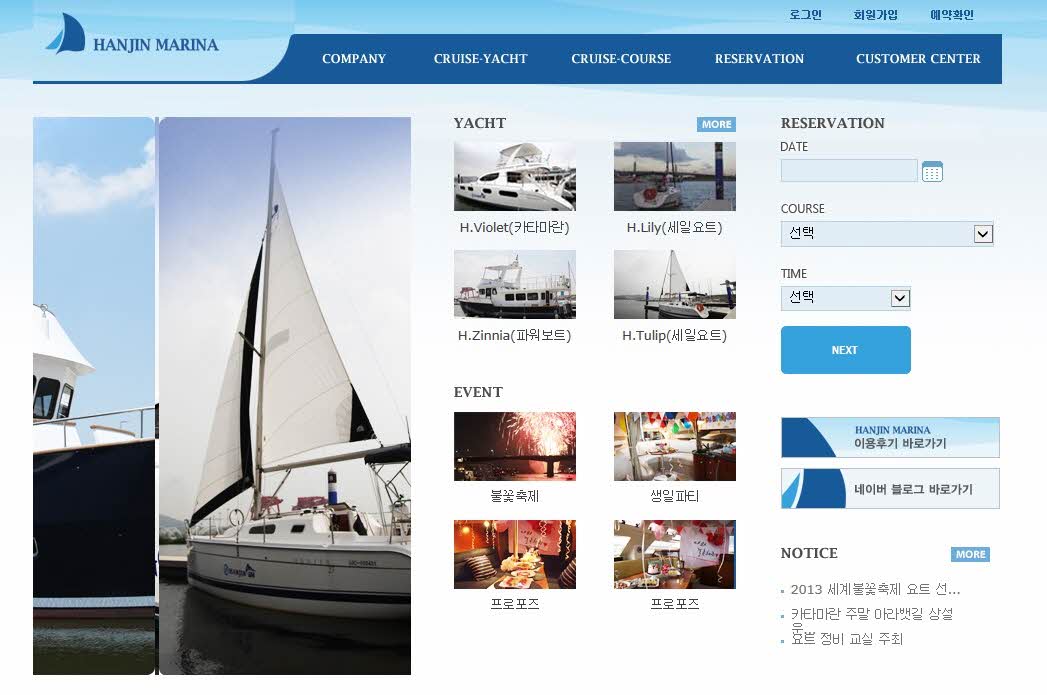Open the birthday party event thumbnail
The height and width of the screenshot is (695, 1047).
tap(674, 446)
